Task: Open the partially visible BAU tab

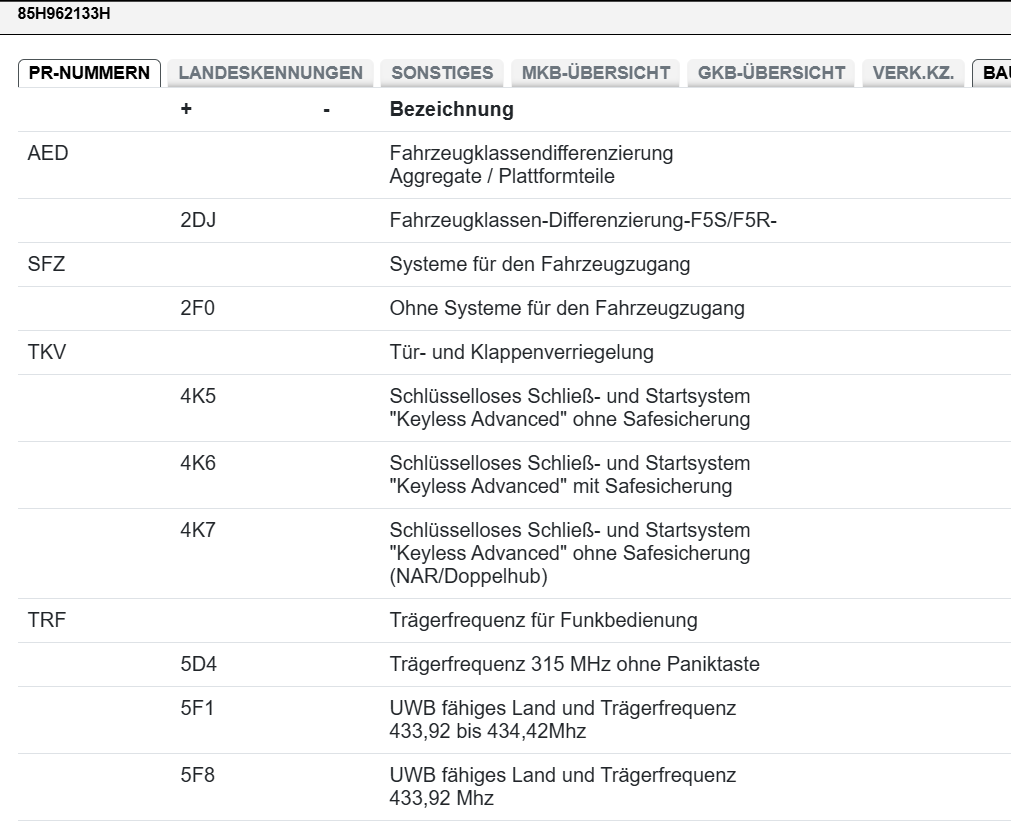Action: pyautogui.click(x=993, y=73)
